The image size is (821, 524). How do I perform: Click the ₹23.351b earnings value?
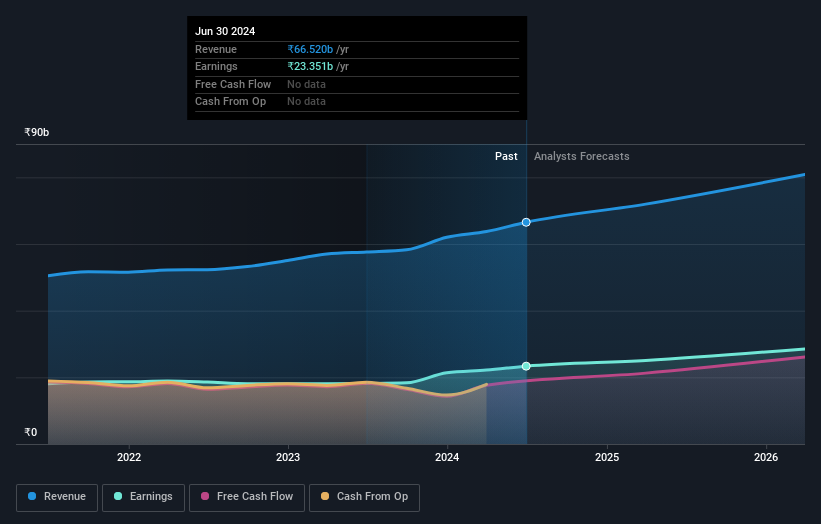(x=310, y=66)
